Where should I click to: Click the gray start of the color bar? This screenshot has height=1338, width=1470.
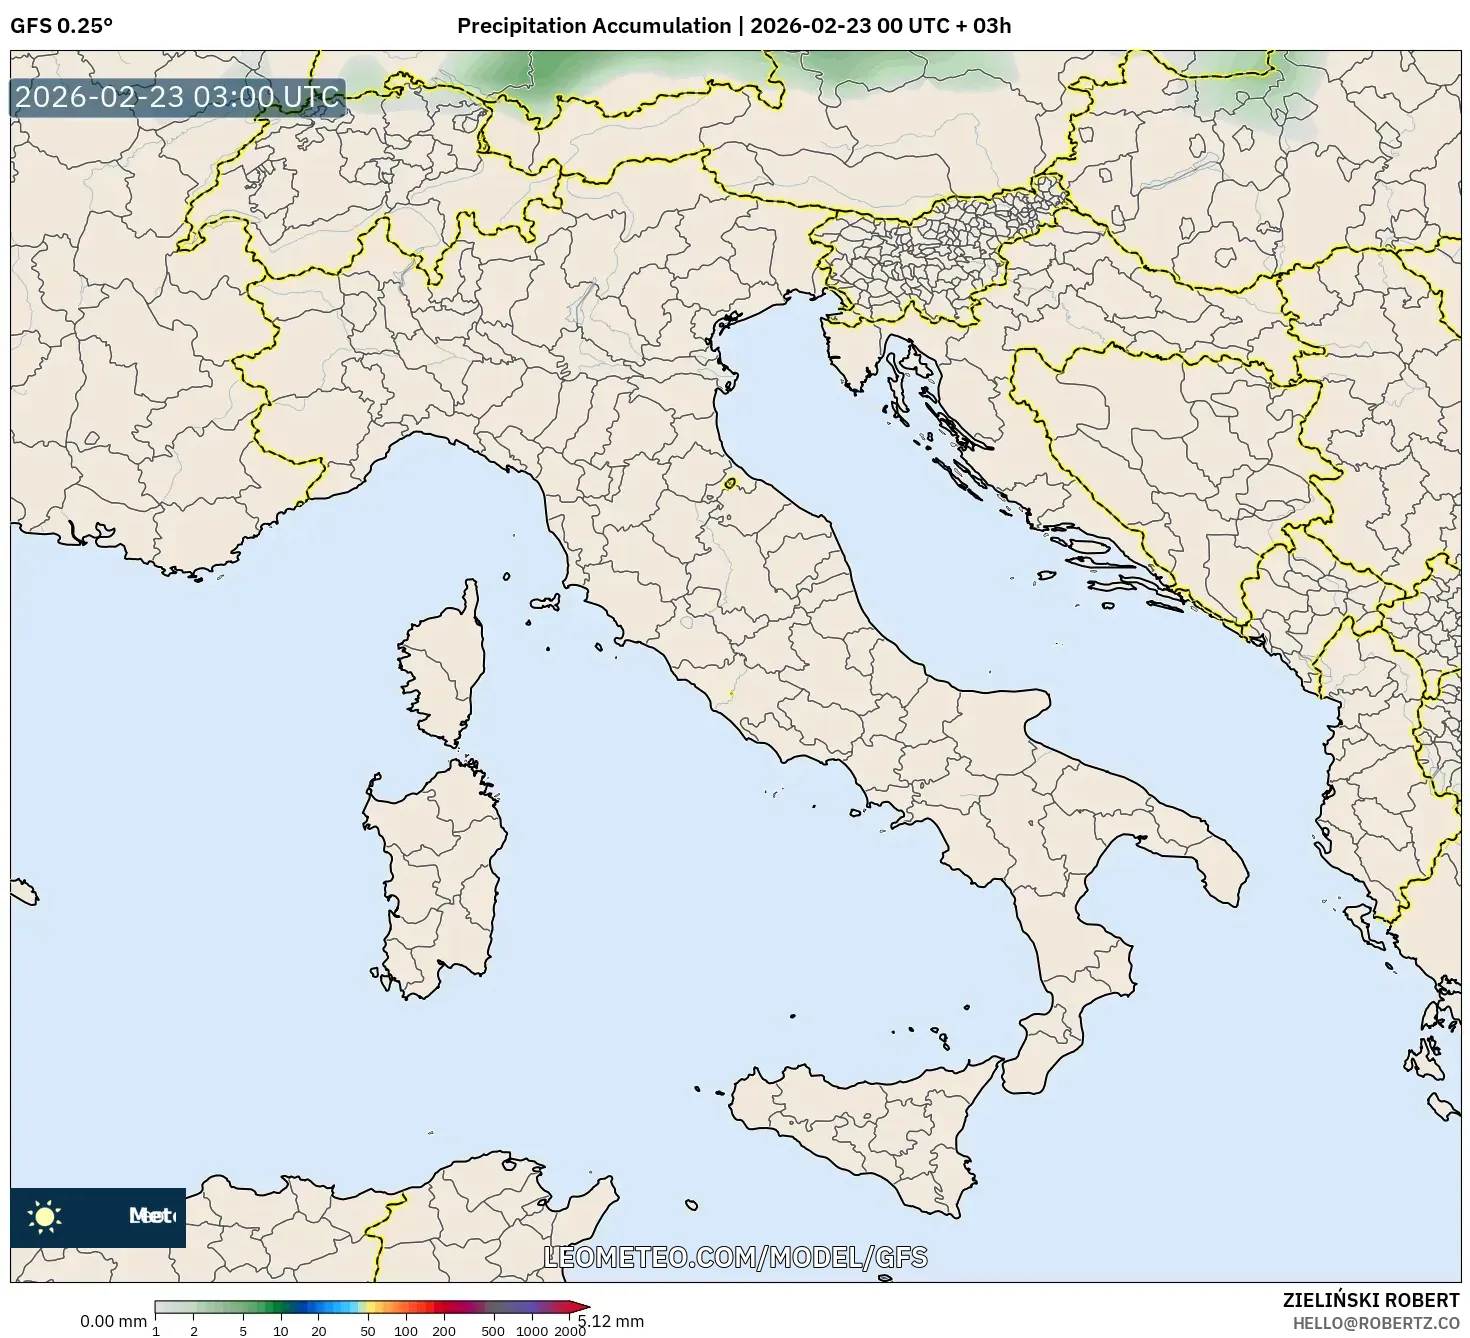click(x=162, y=1306)
